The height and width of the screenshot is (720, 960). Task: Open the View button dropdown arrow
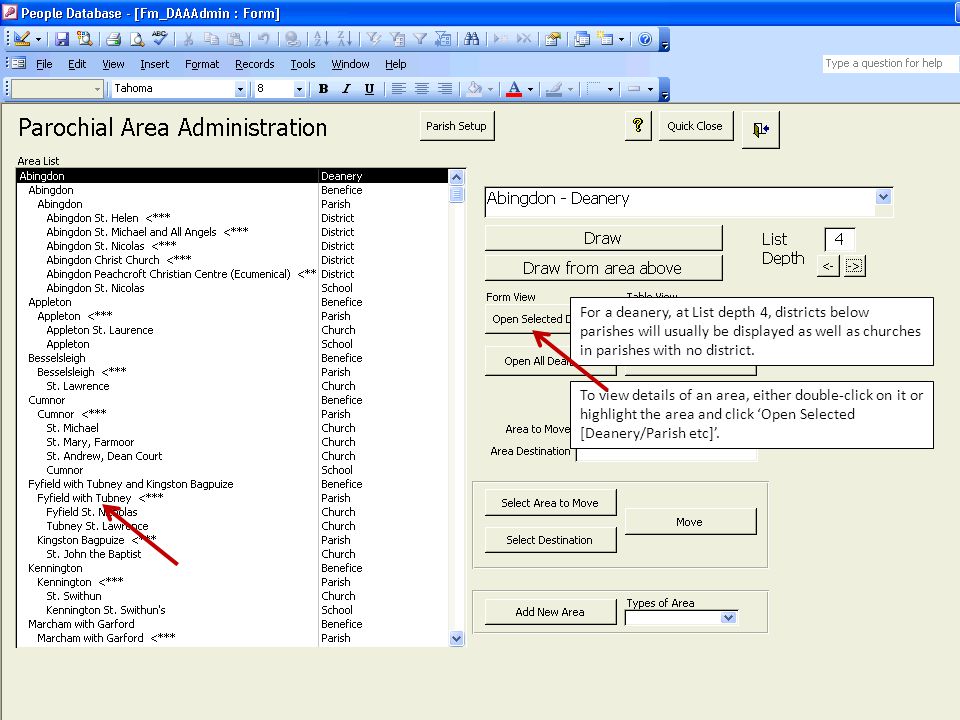(38, 39)
